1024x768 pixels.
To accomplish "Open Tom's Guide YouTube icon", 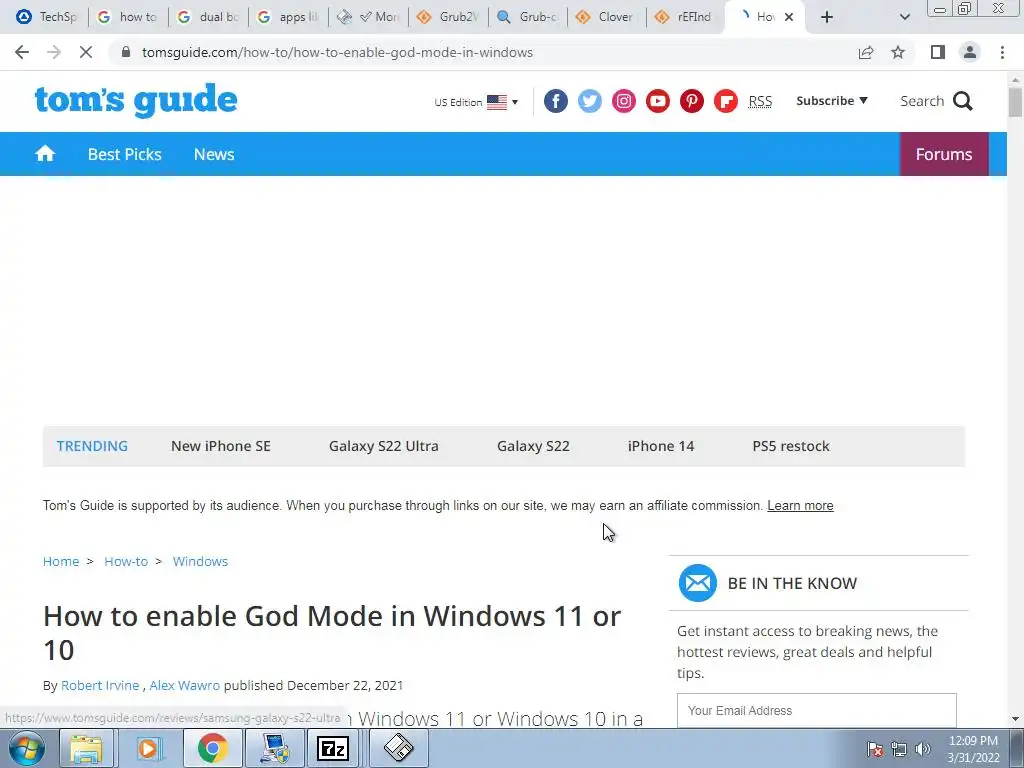I will click(x=658, y=101).
